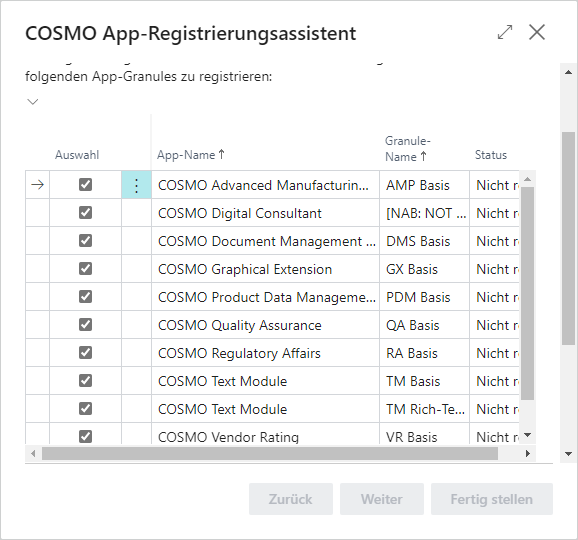Screen dimensions: 578x540
Task: Uncheck Auswahl for COSMO Quality Assurance
Action: pos(86,325)
